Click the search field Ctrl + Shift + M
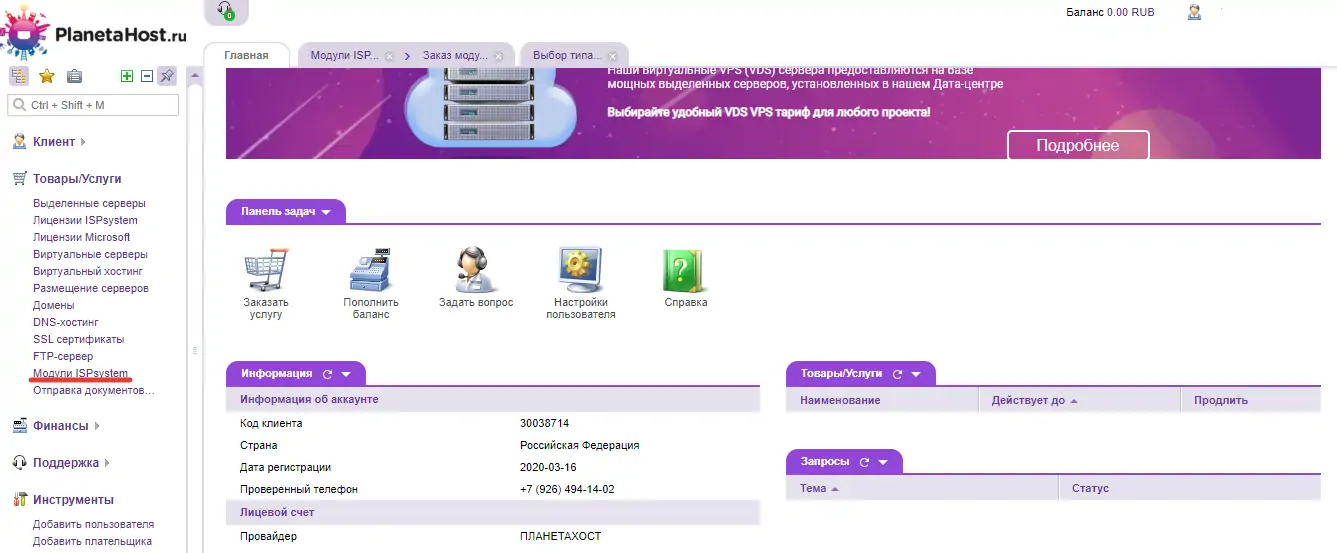 94,105
